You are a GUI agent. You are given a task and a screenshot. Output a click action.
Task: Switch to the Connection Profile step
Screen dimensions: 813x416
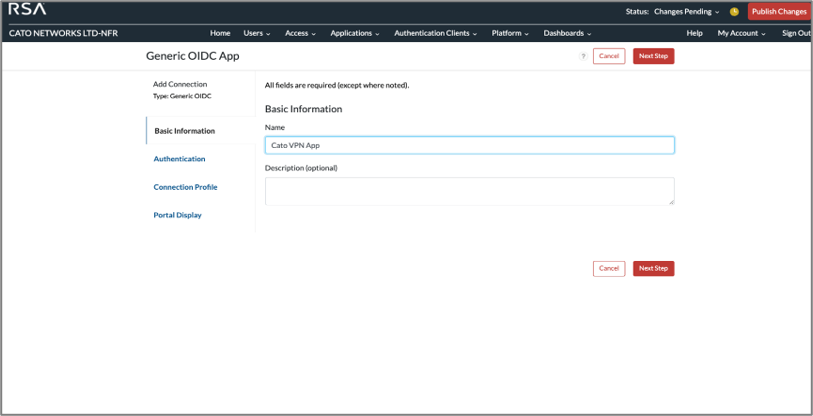coord(185,187)
